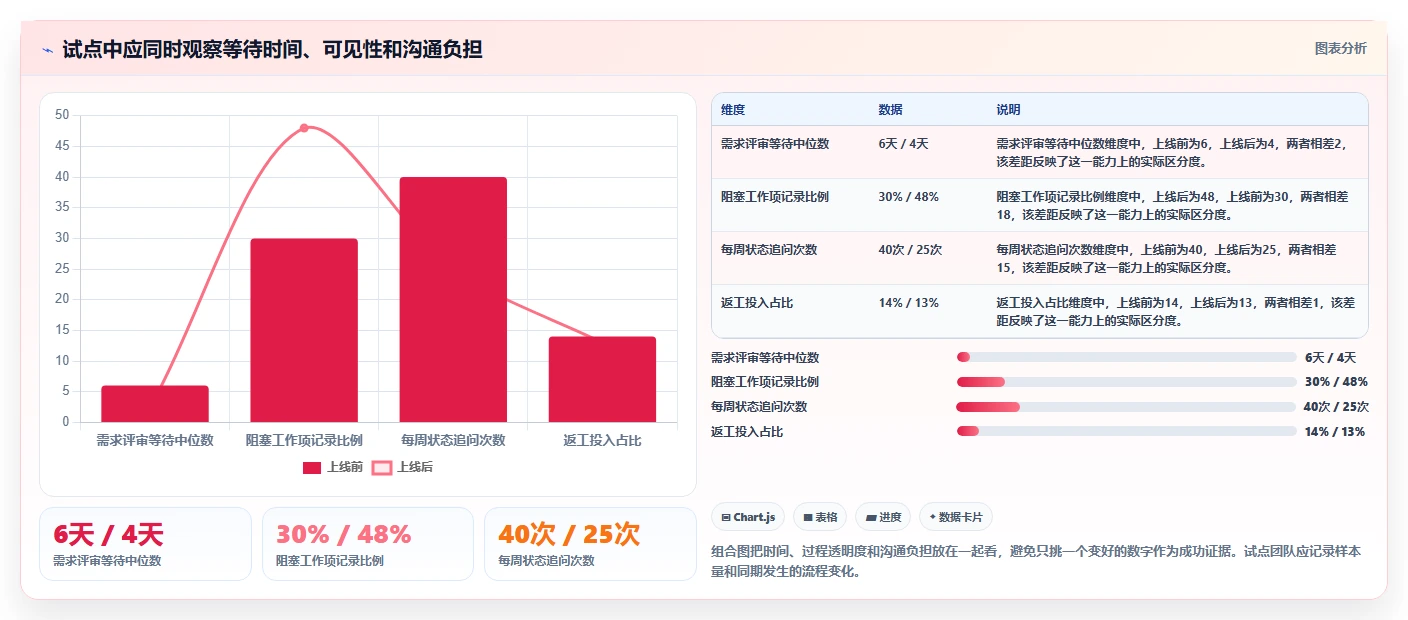Click x-axis label 每周状态追问次数
This screenshot has height=620, width=1408.
(x=453, y=440)
